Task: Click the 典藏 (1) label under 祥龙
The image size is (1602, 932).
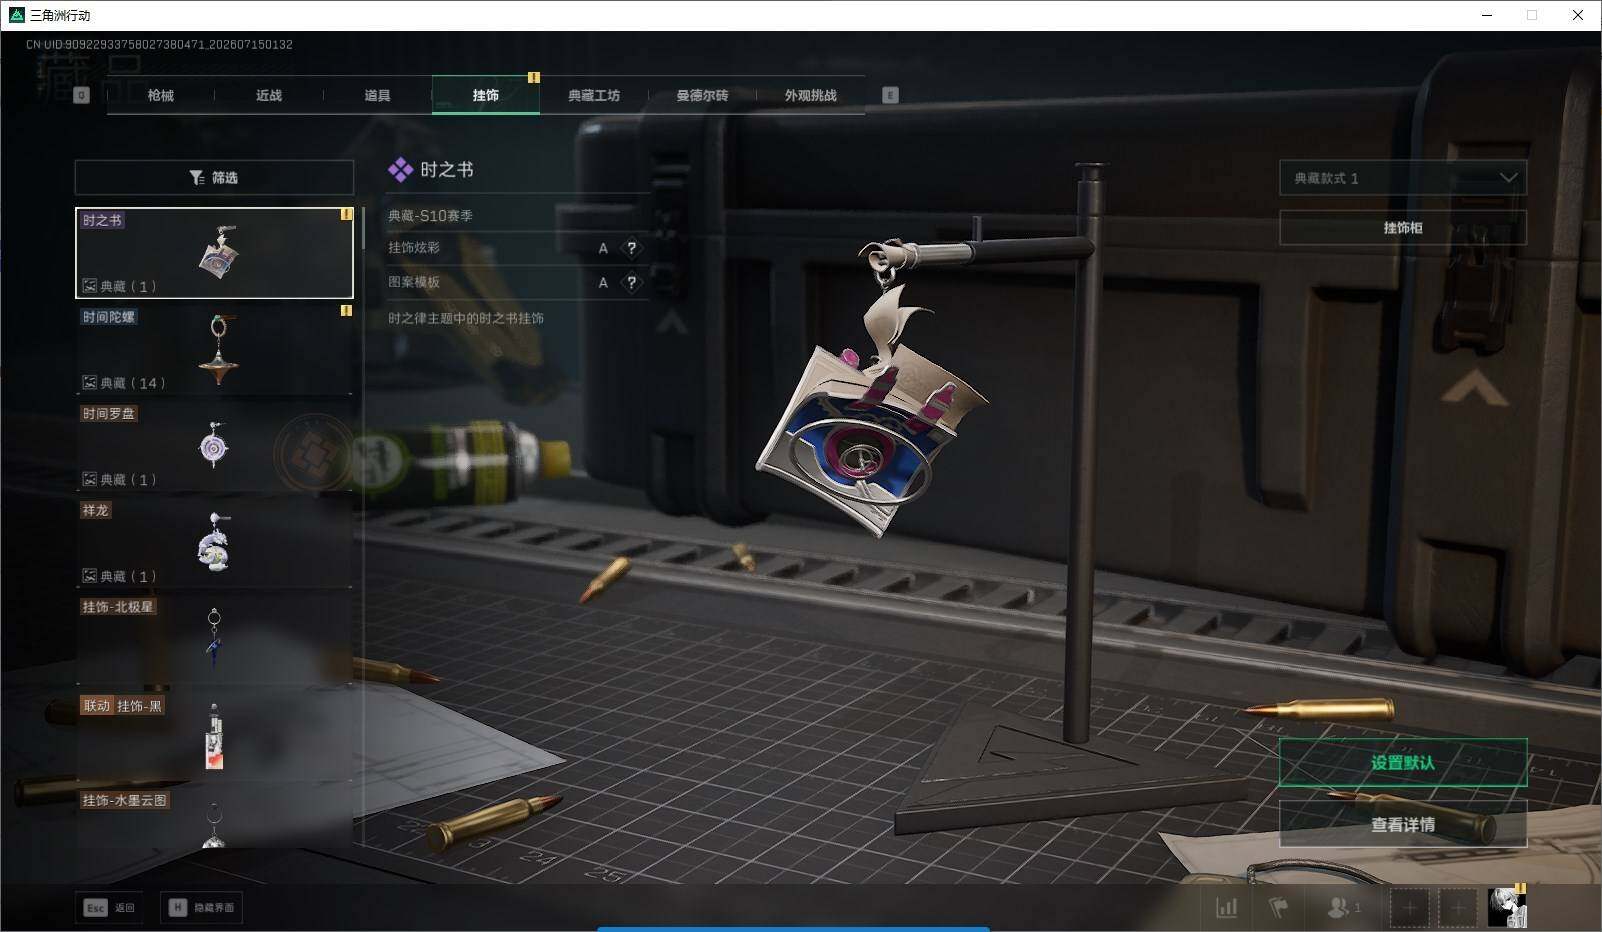Action: click(x=119, y=576)
